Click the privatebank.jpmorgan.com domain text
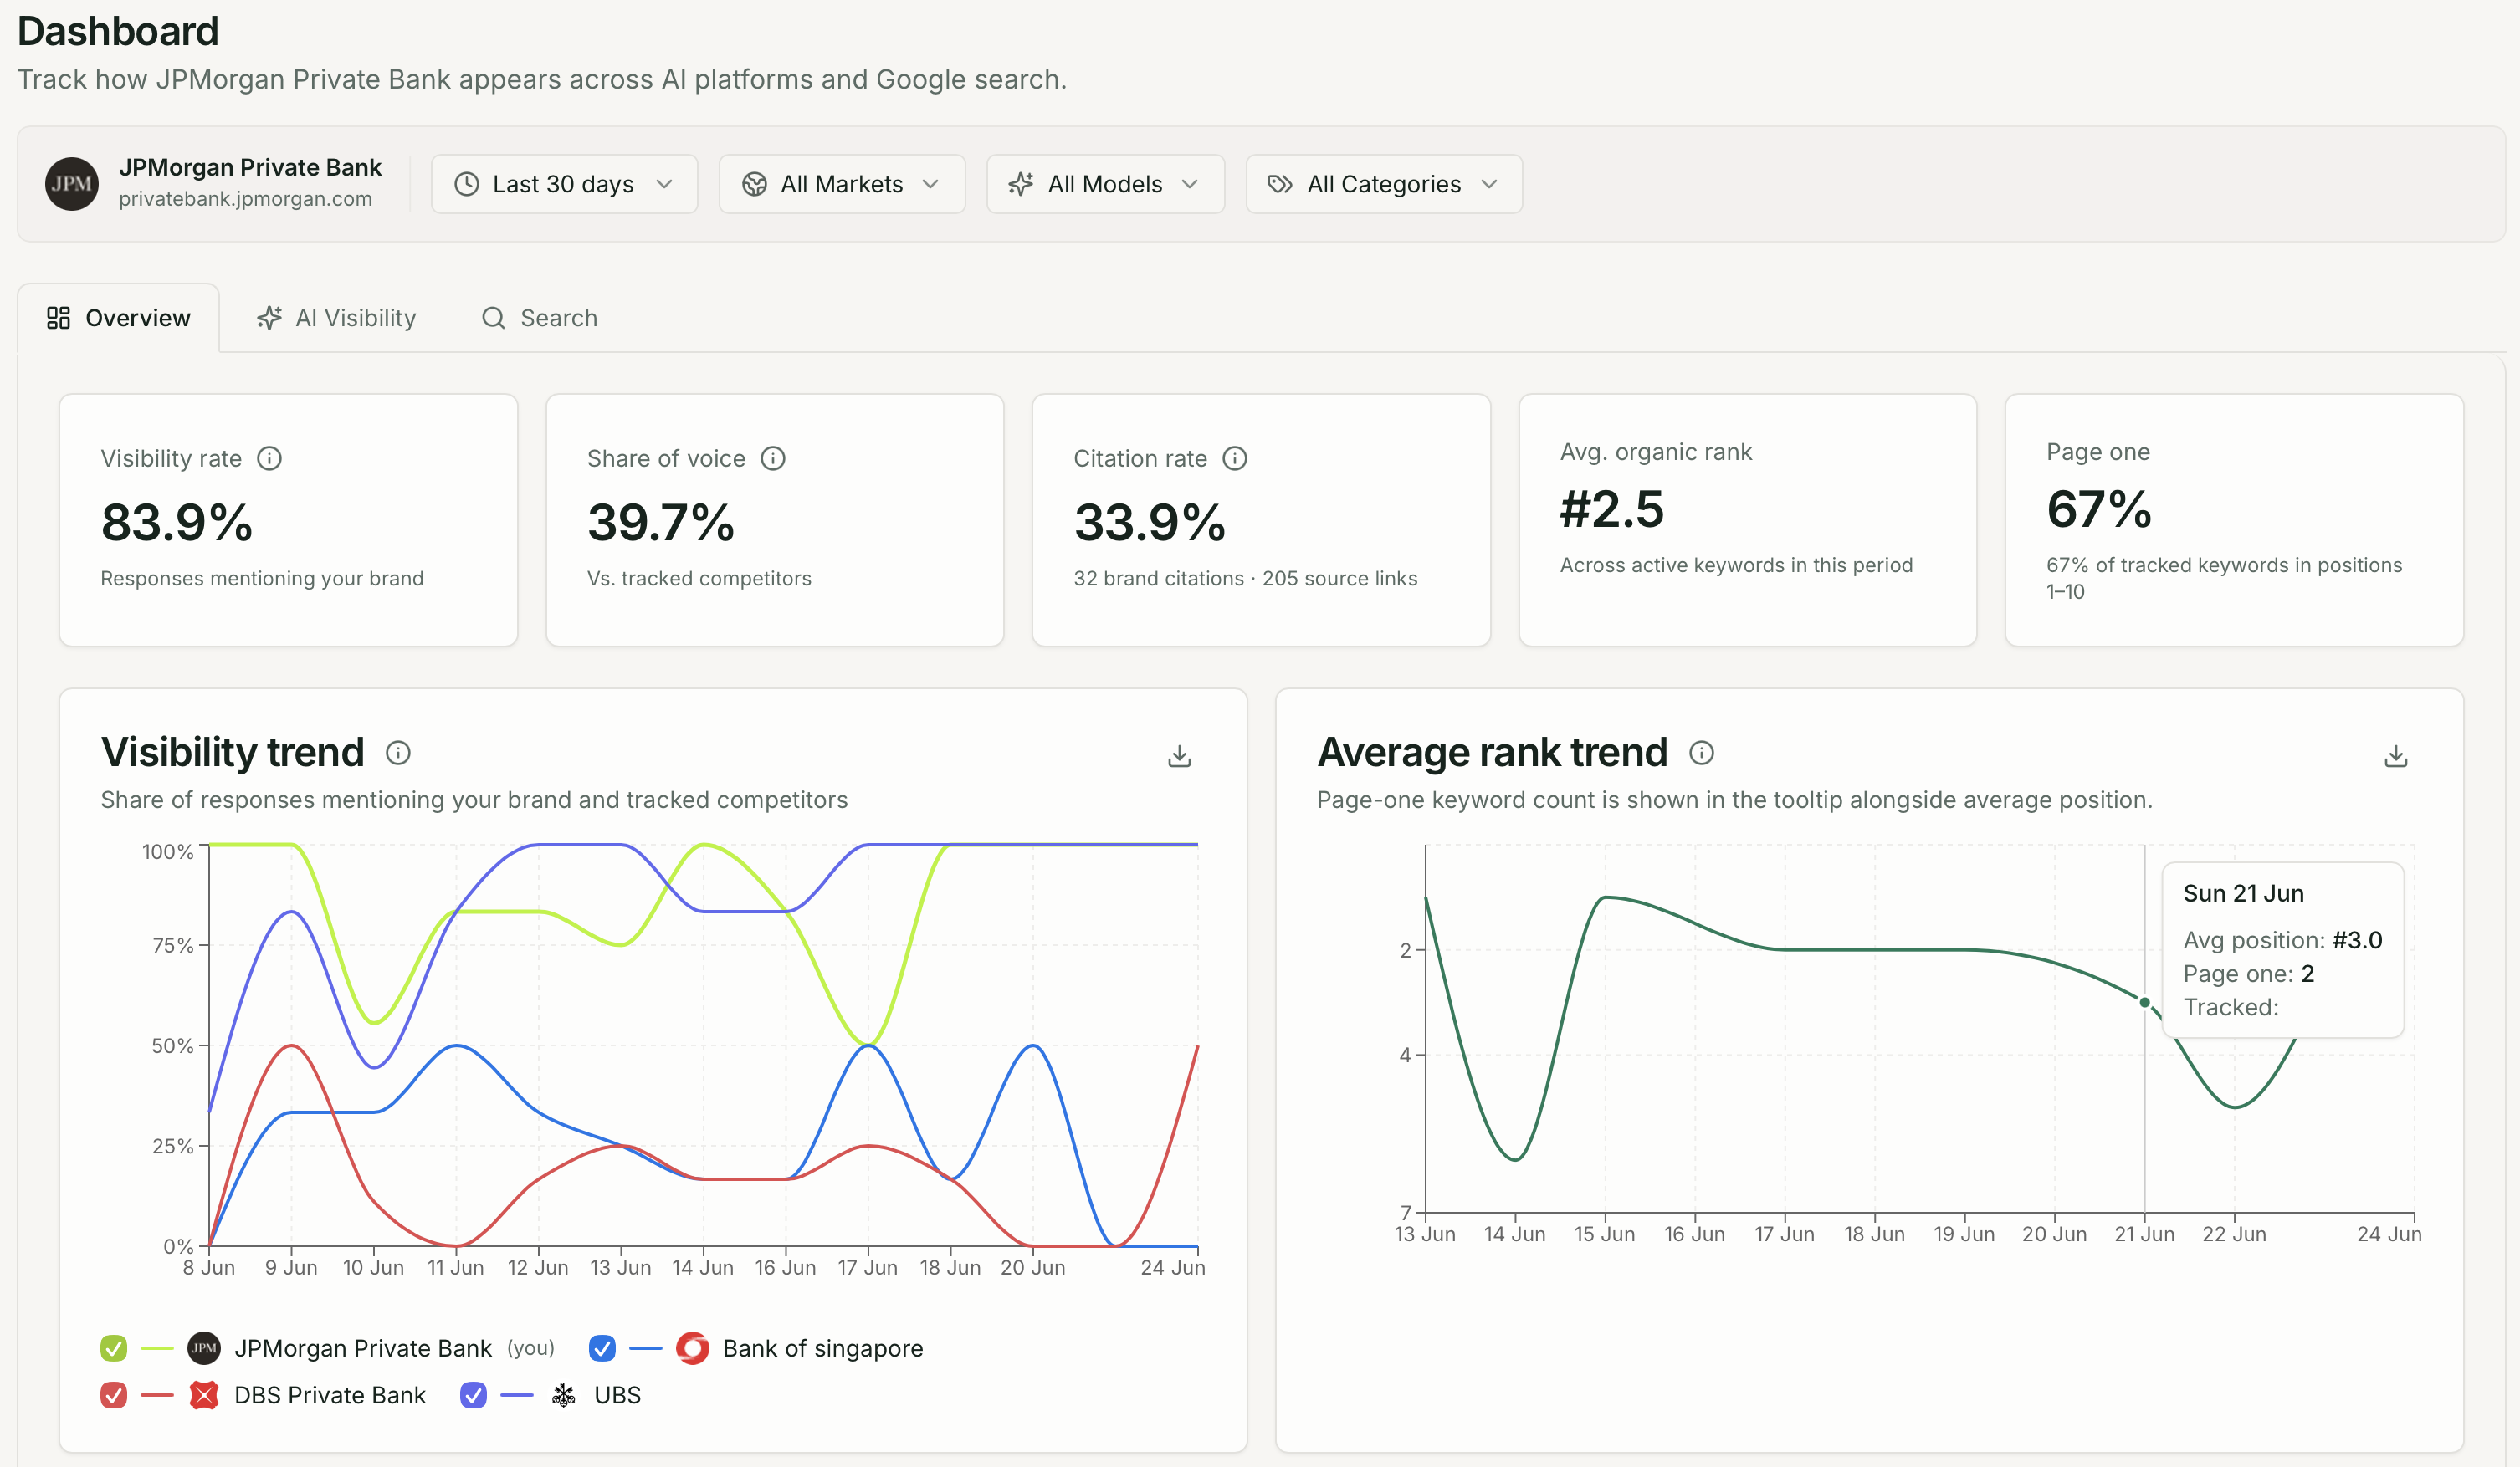The height and width of the screenshot is (1467, 2520). coord(245,199)
